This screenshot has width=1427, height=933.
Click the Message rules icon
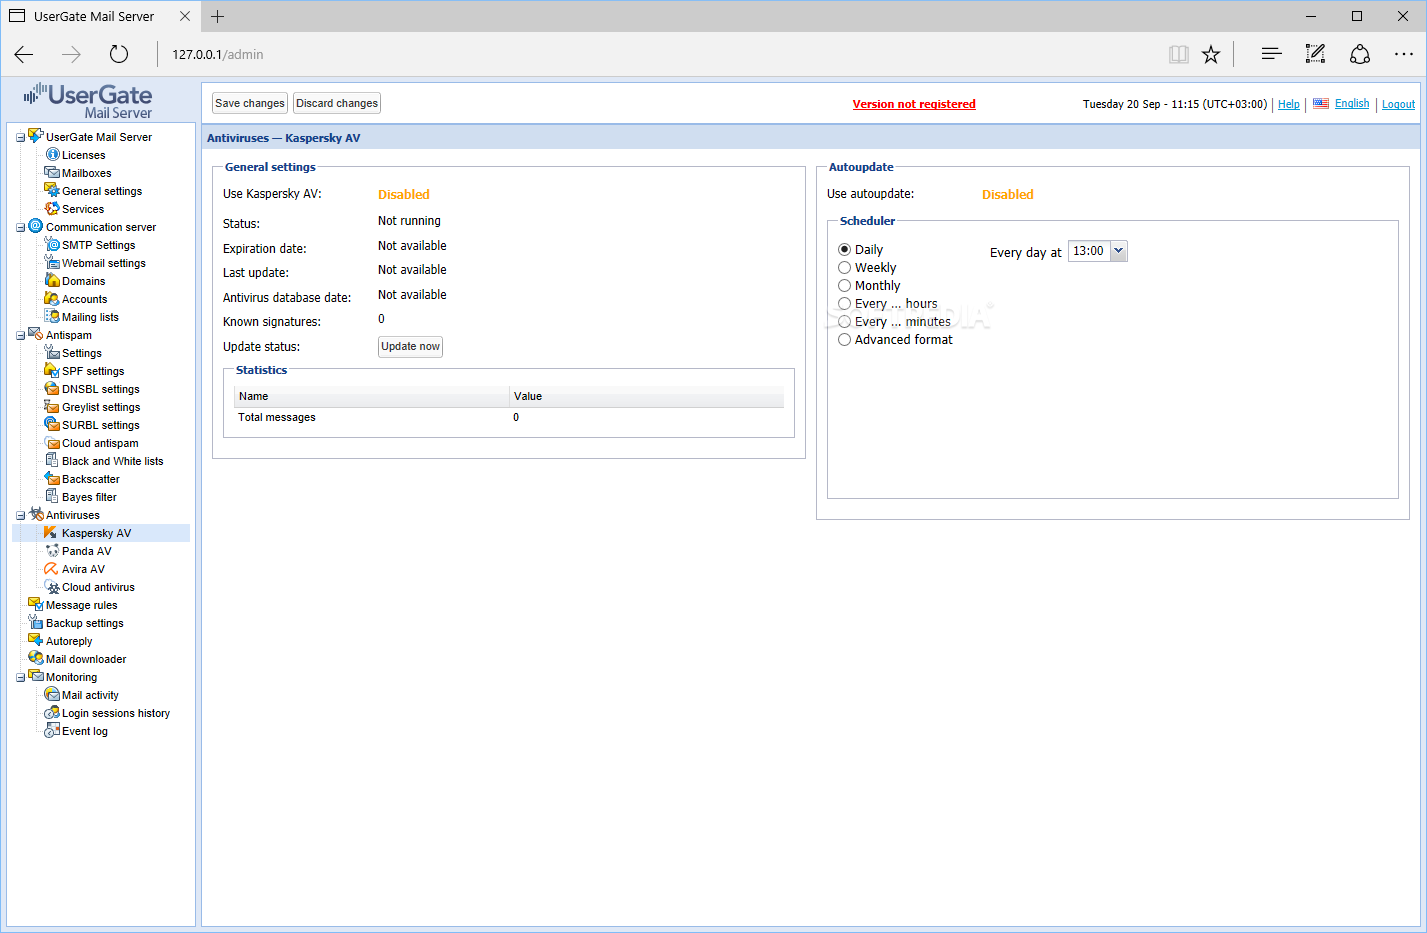point(36,605)
